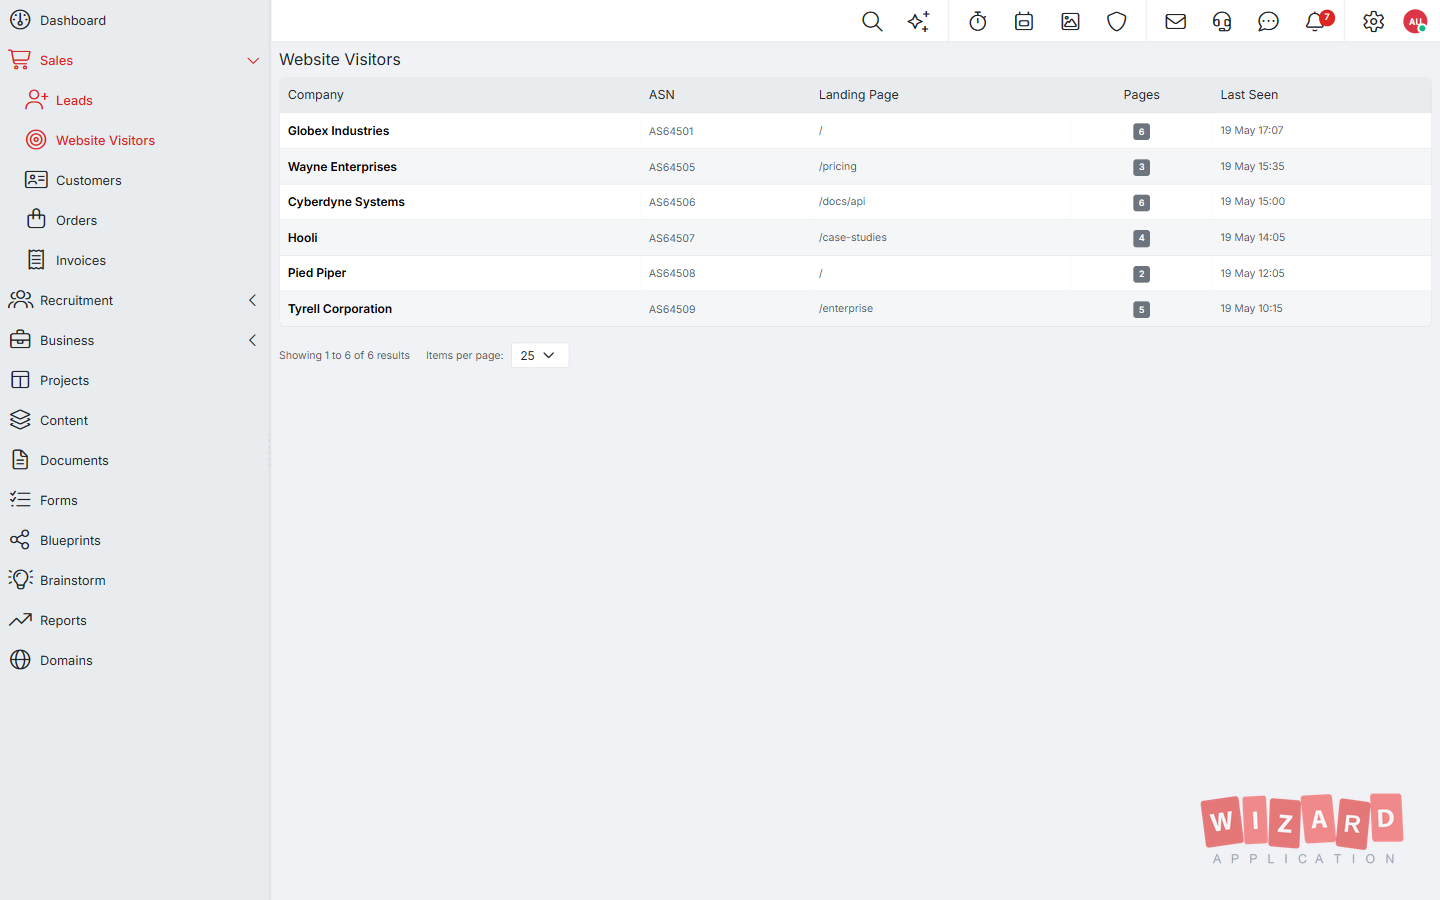Viewport: 1440px width, 900px height.
Task: Click the shield security icon
Action: (1117, 21)
